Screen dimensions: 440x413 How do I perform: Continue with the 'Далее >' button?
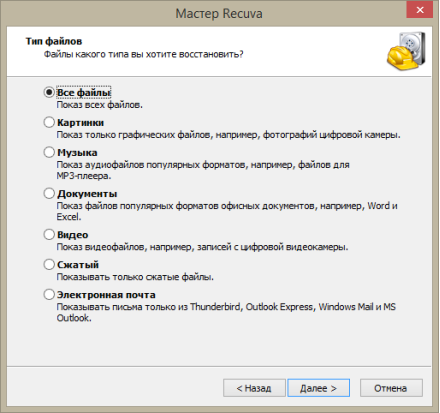click(319, 388)
